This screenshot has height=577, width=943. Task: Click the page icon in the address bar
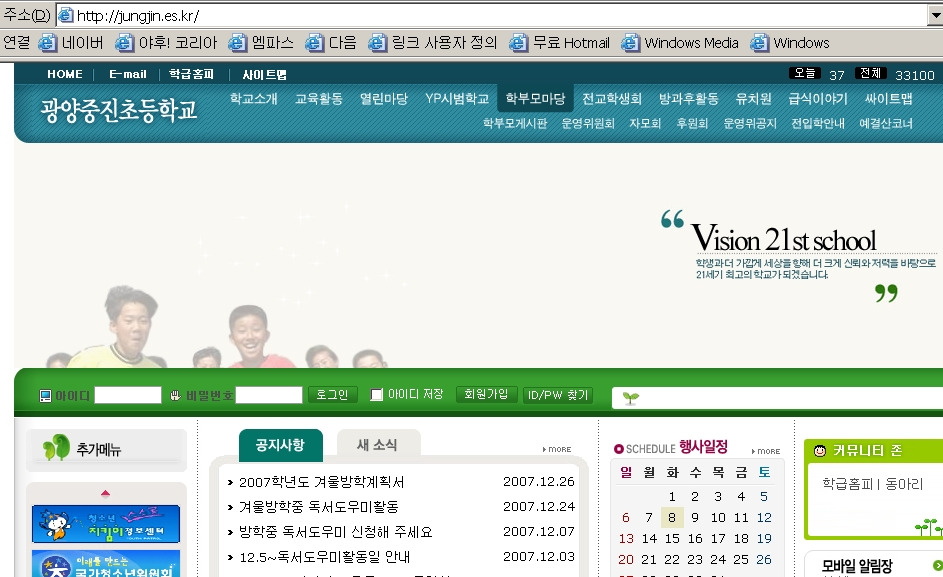(66, 15)
